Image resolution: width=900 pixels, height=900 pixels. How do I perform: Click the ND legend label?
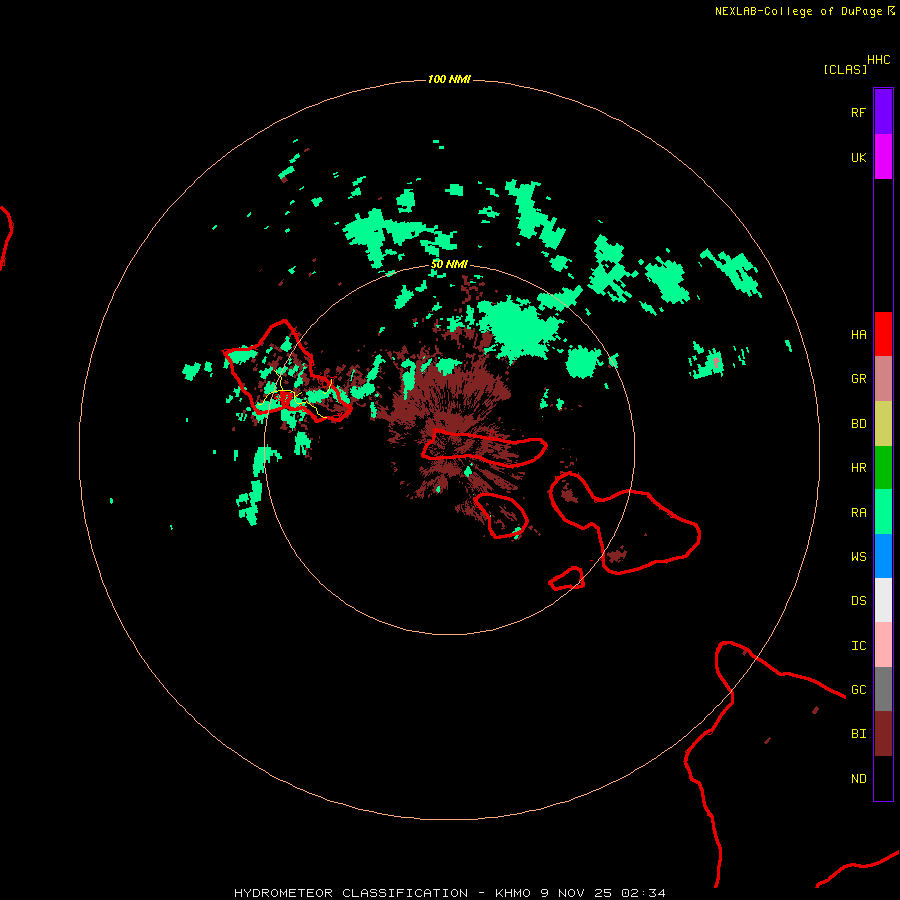[x=858, y=778]
